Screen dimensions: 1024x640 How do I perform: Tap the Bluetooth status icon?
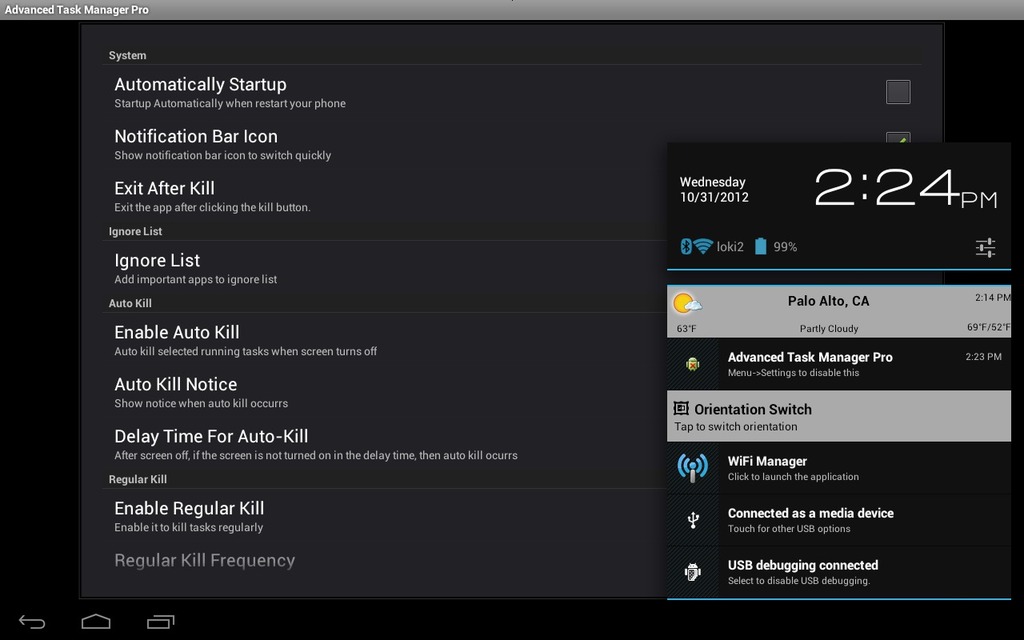pyautogui.click(x=686, y=246)
